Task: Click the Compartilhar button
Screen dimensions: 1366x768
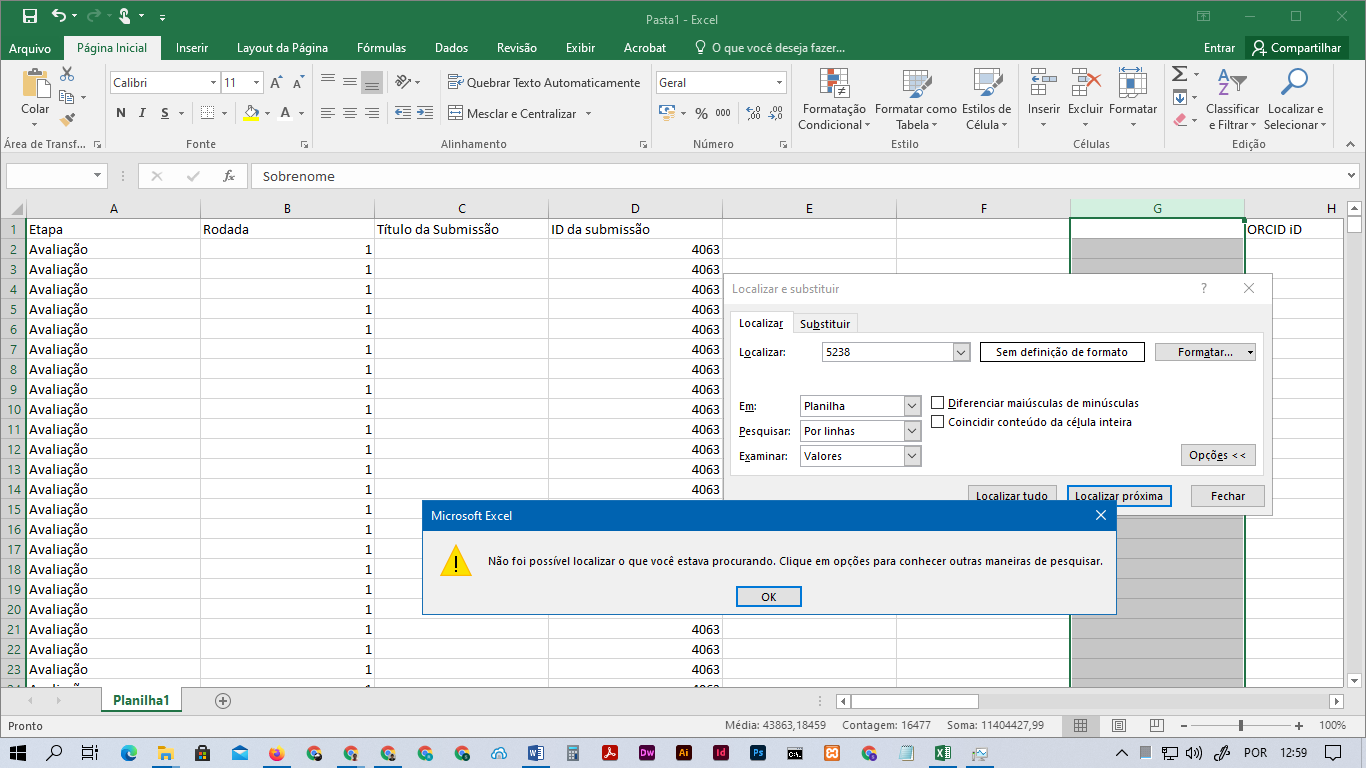Action: (x=1297, y=48)
